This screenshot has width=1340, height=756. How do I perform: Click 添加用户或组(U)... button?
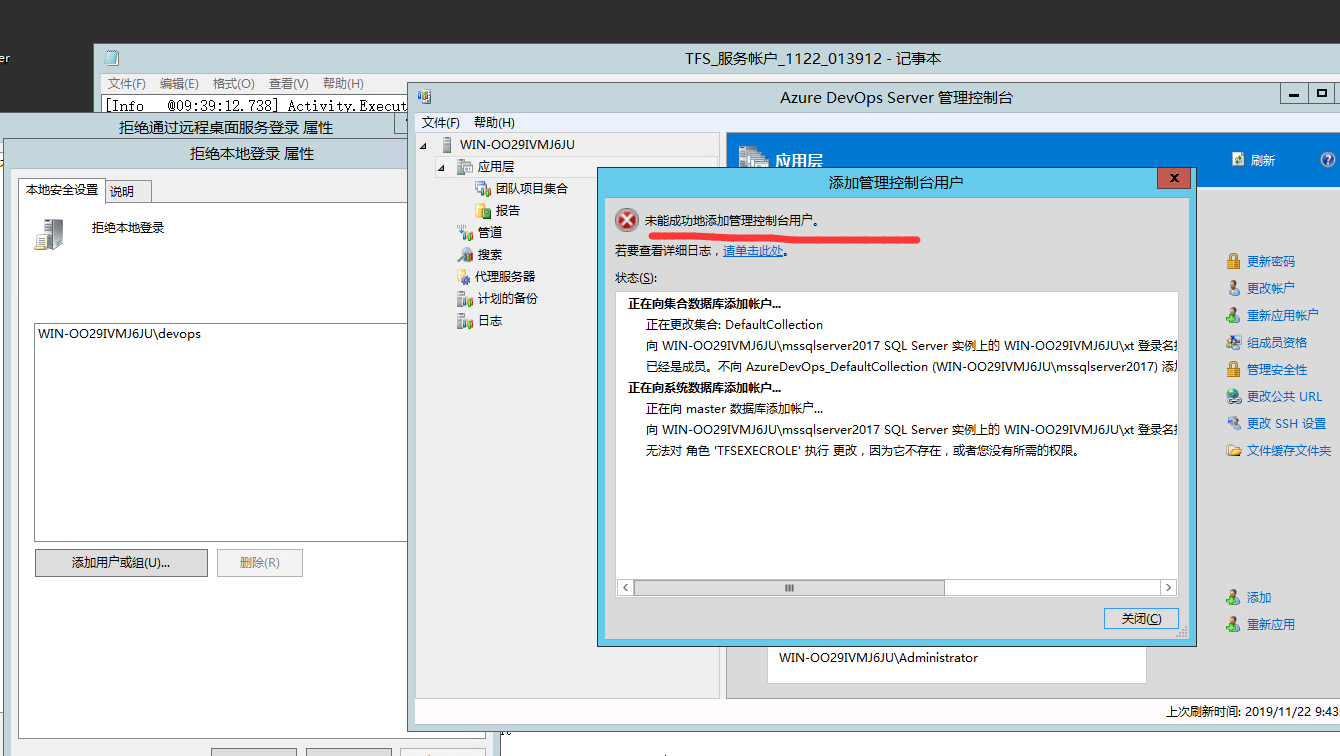121,563
